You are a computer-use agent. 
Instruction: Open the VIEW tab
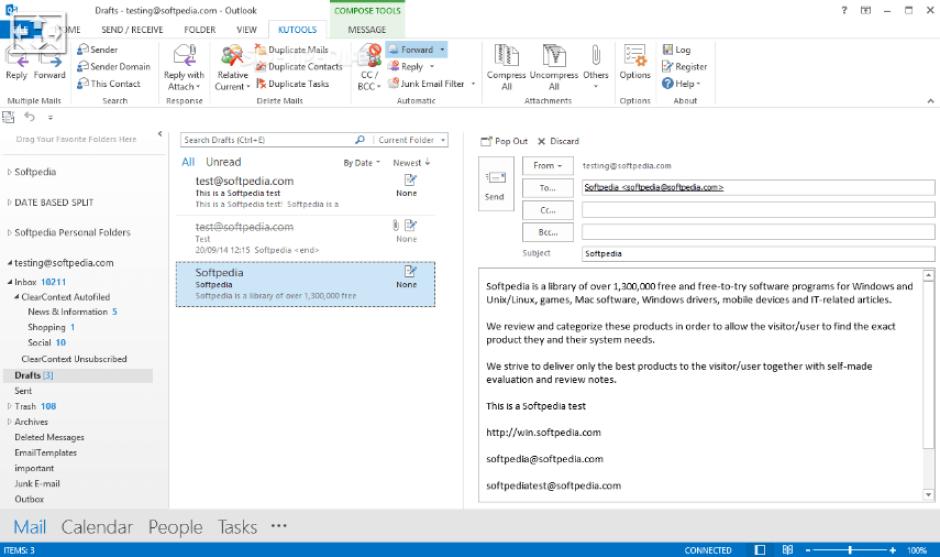tap(246, 29)
